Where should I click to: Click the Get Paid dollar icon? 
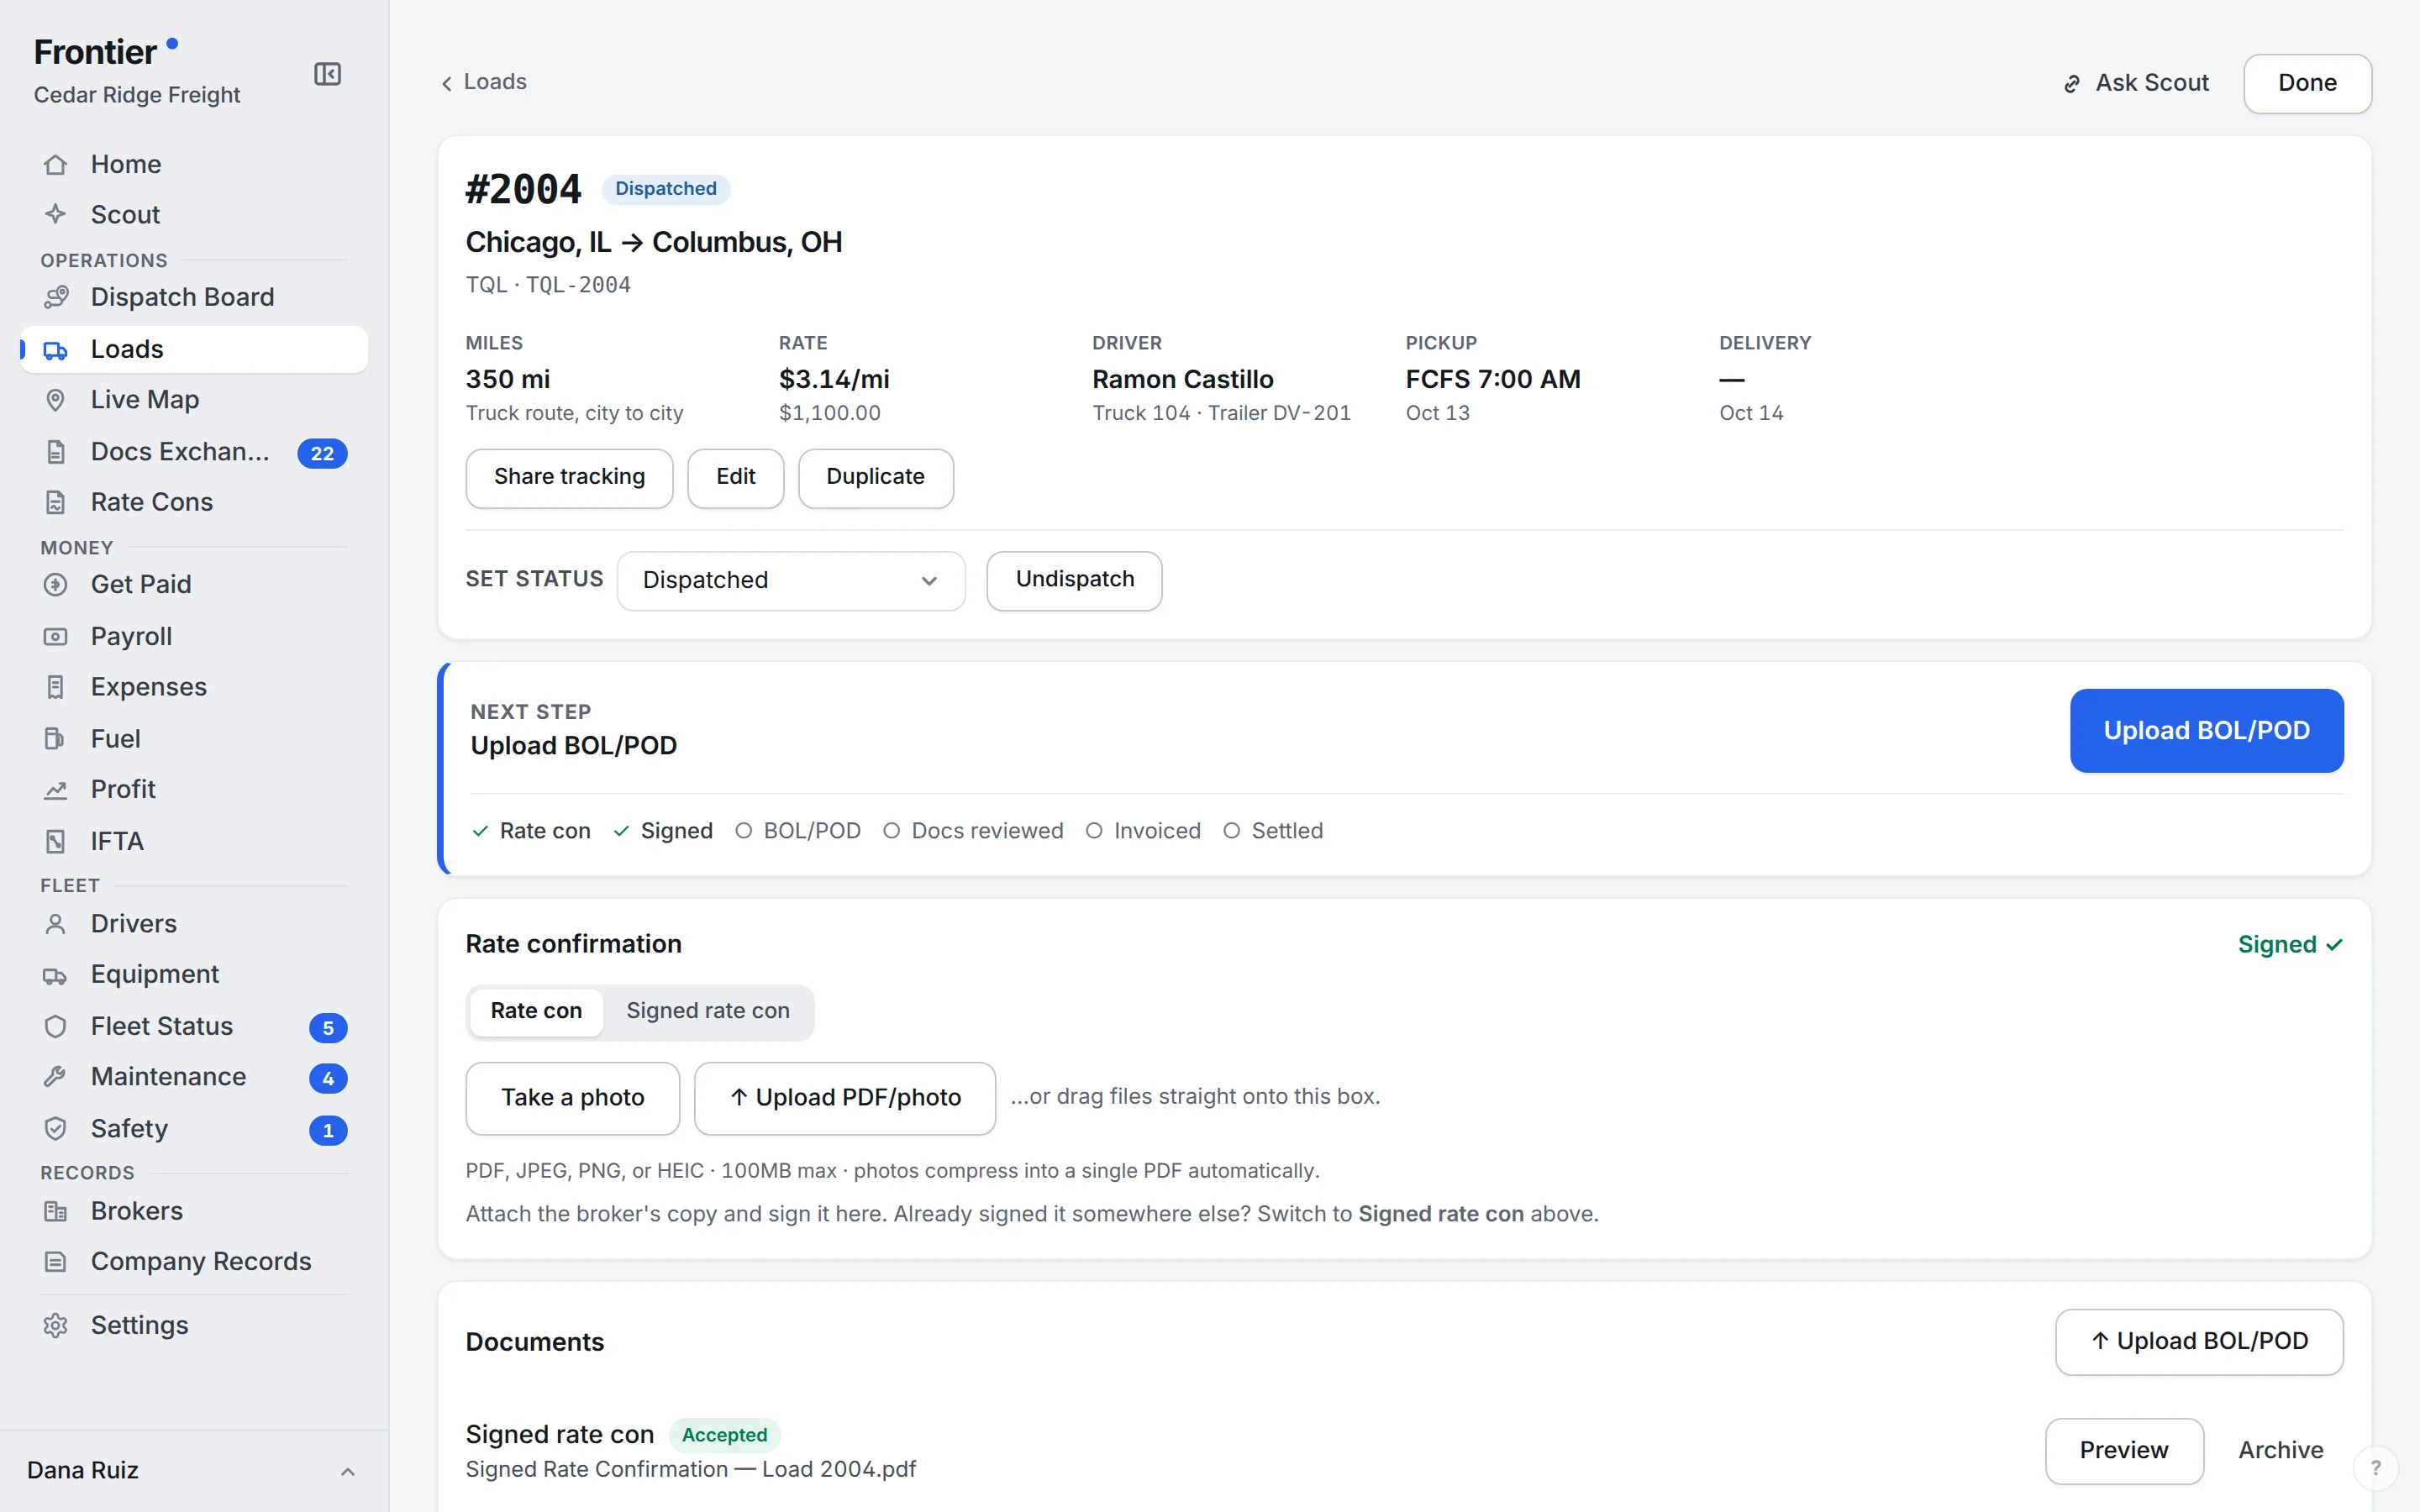[x=55, y=585]
